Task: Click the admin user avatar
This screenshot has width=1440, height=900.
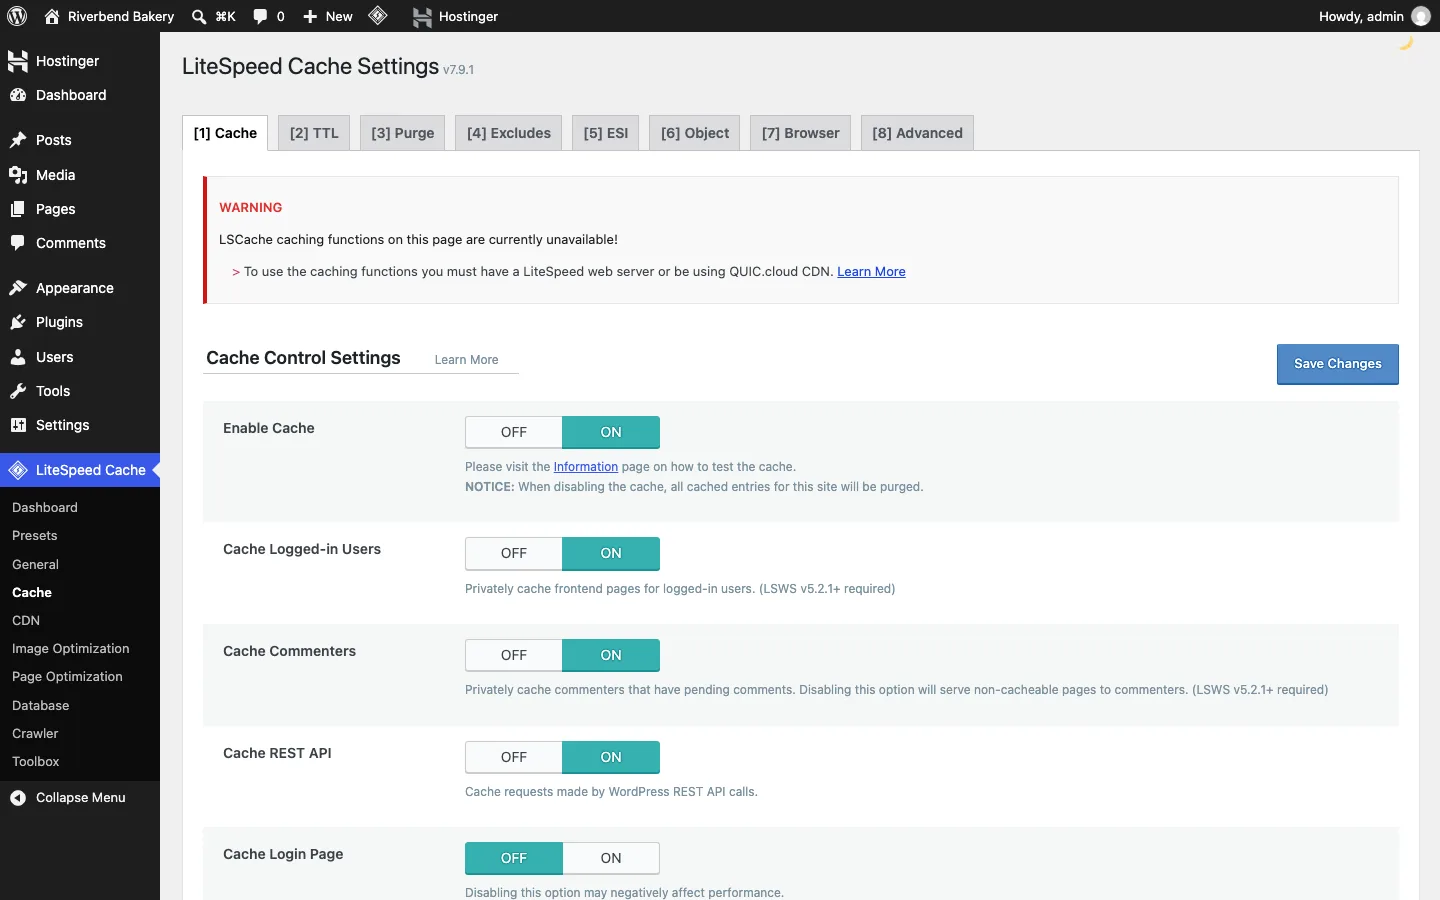Action: pos(1420,16)
